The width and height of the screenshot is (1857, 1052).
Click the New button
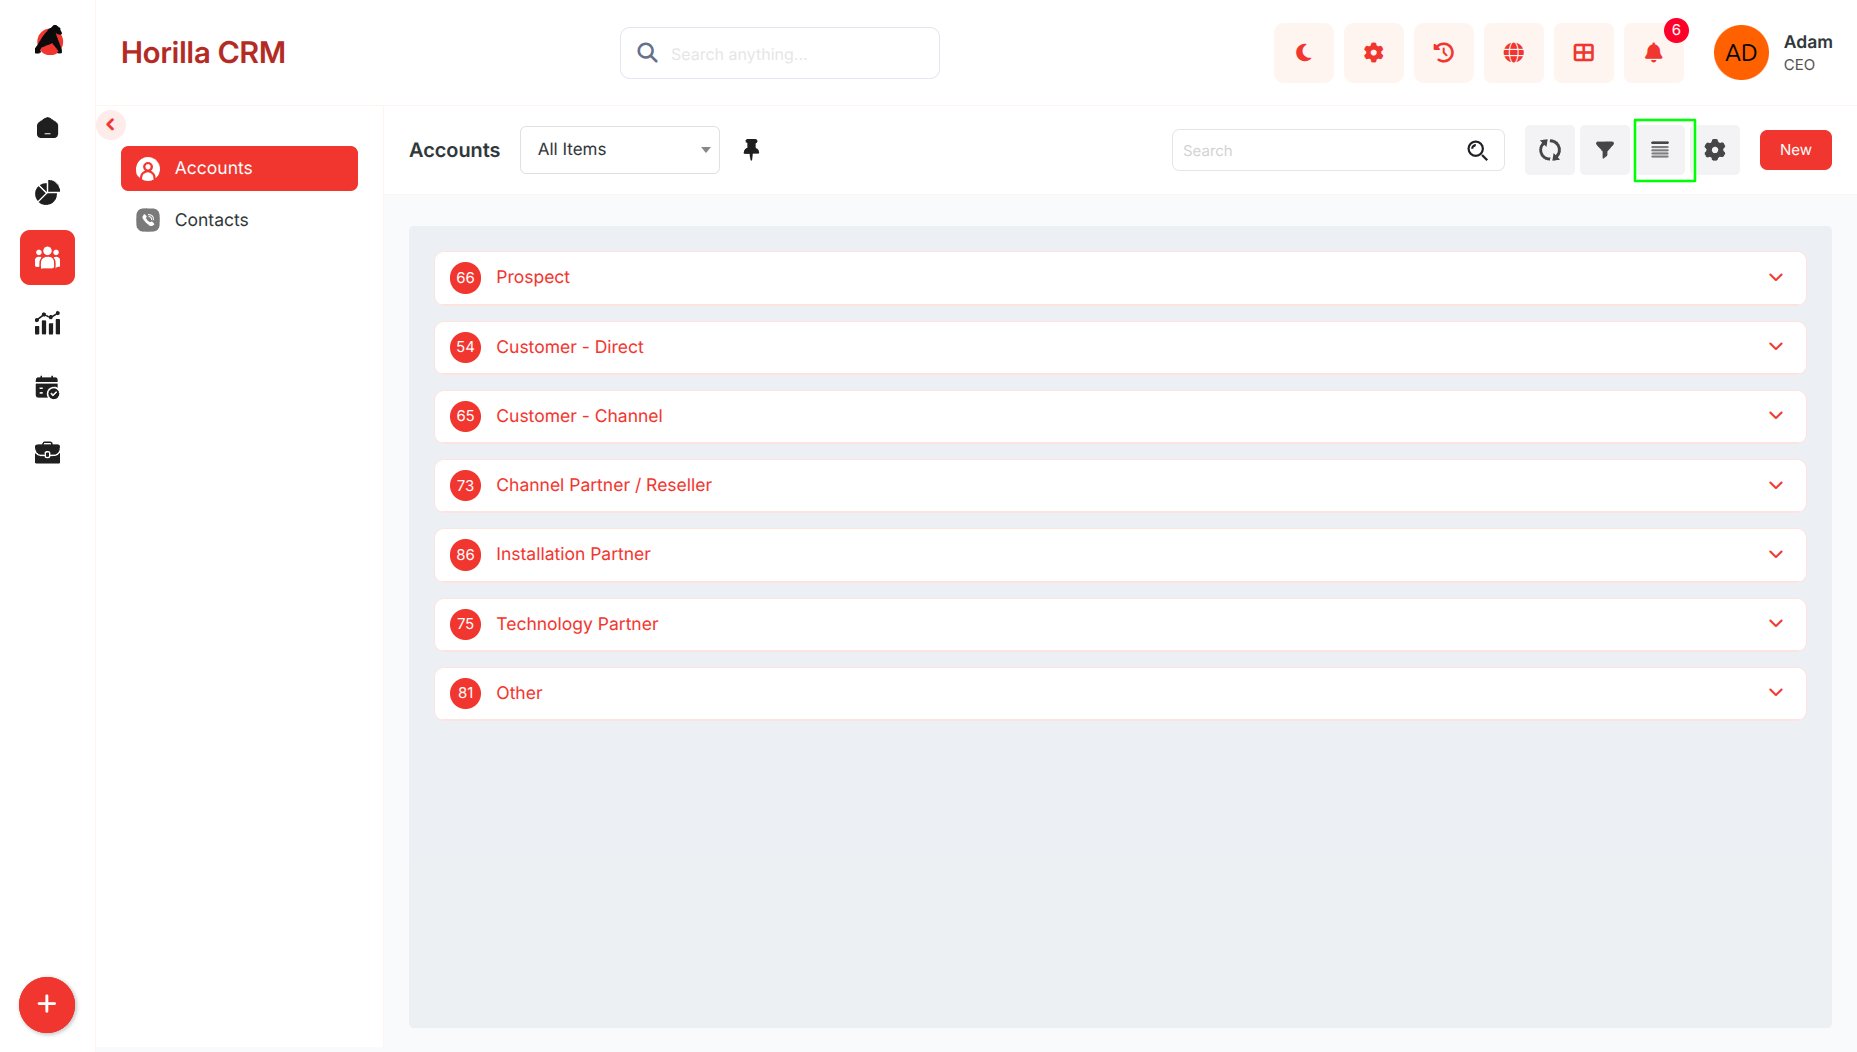point(1795,150)
